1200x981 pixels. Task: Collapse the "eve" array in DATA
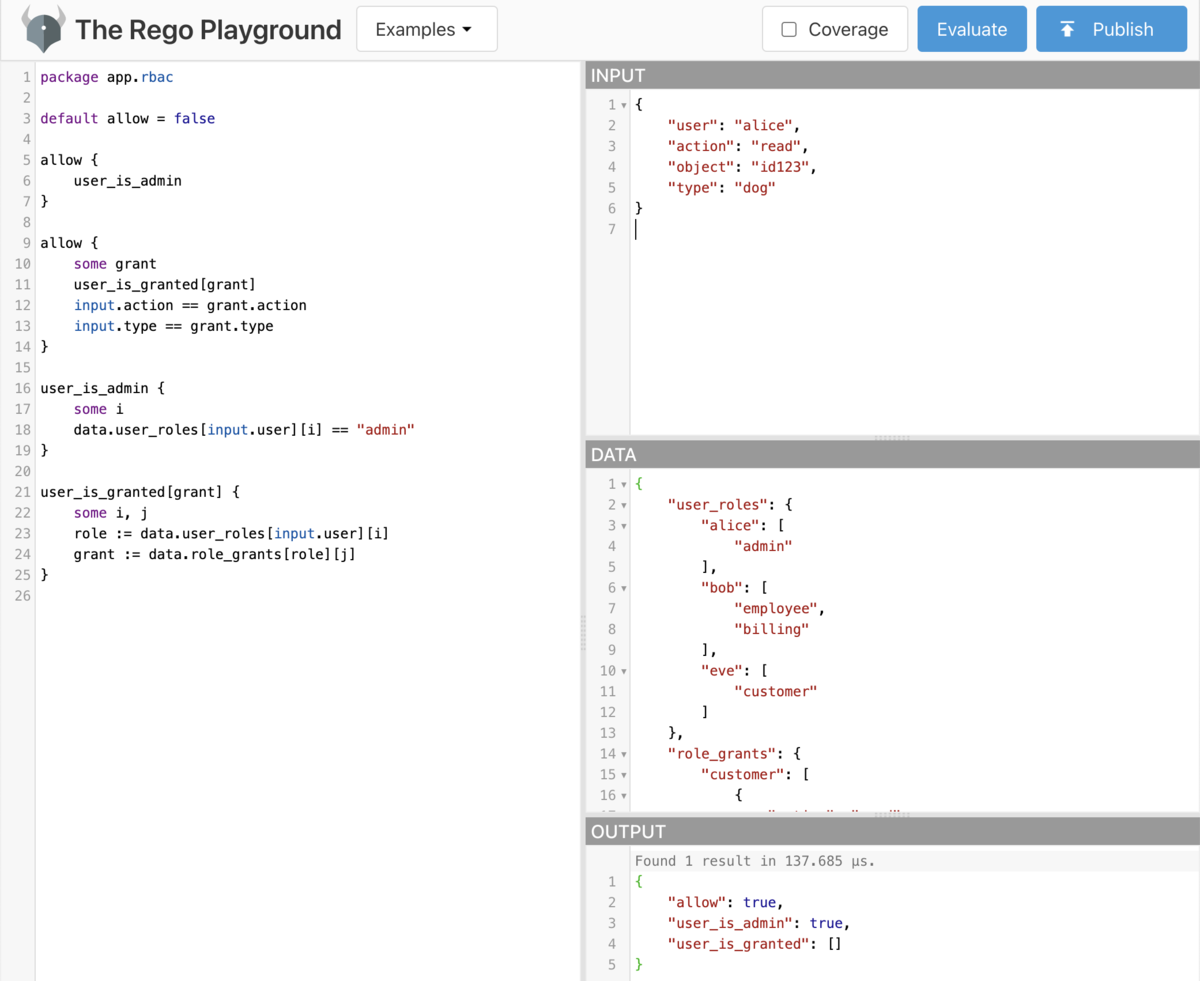[624, 671]
